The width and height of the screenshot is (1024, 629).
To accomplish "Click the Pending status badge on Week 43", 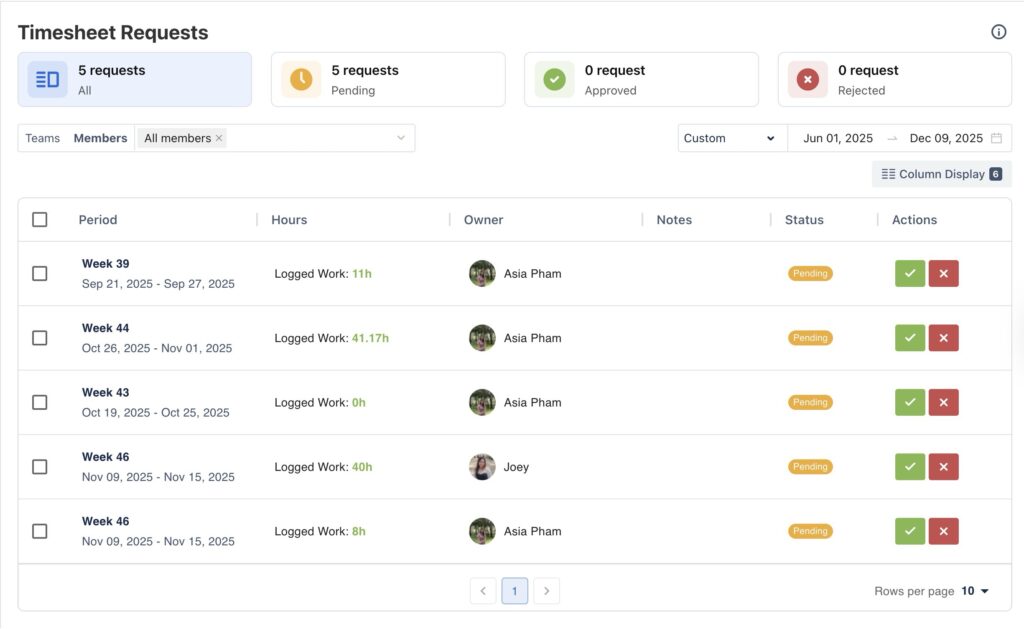I will tap(810, 402).
